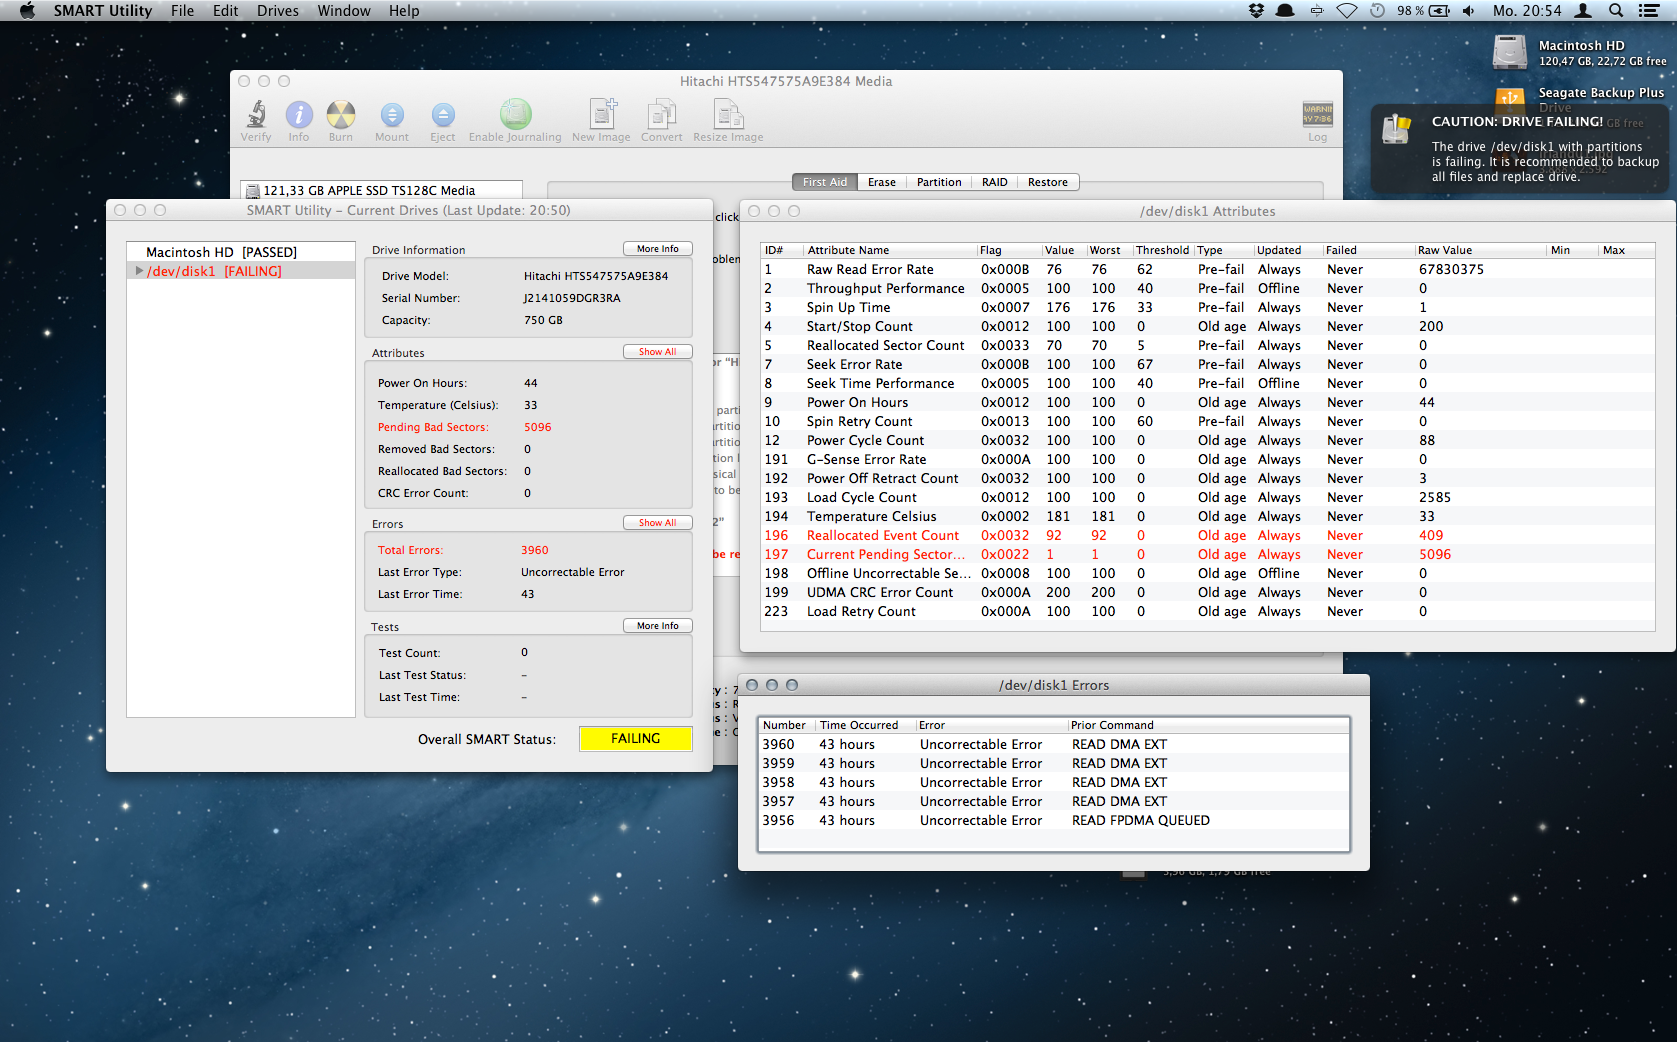Viewport: 1677px width, 1042px height.
Task: Click the Eject icon in Disk Utility toolbar
Action: point(443,115)
